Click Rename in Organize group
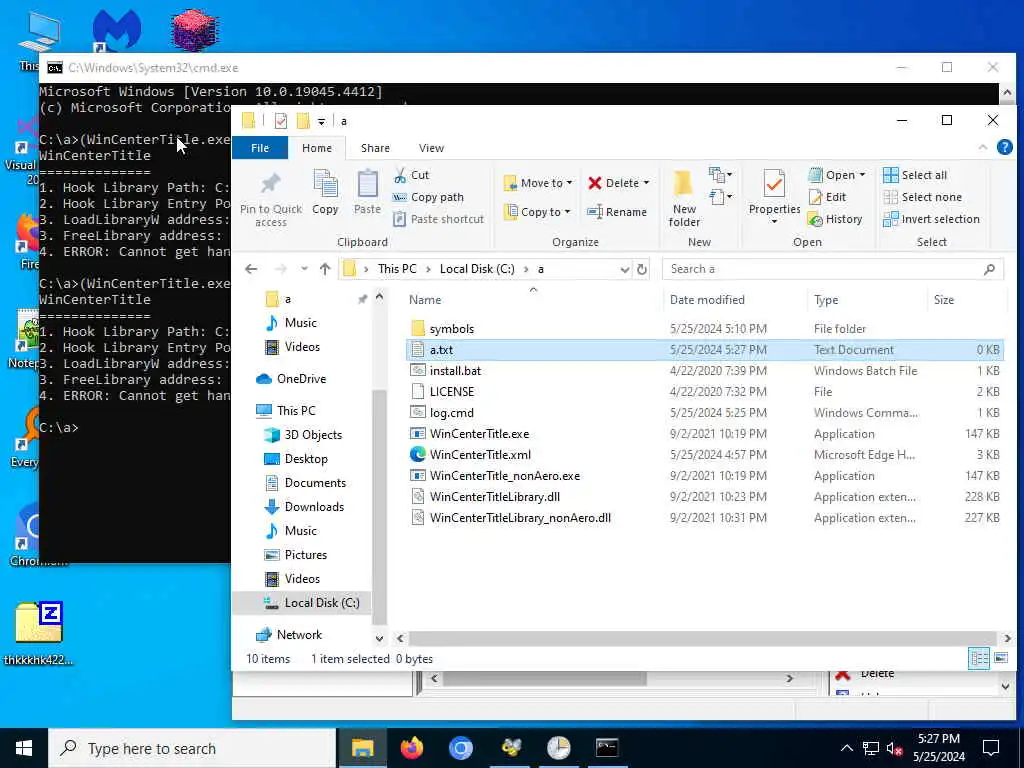 [x=617, y=212]
